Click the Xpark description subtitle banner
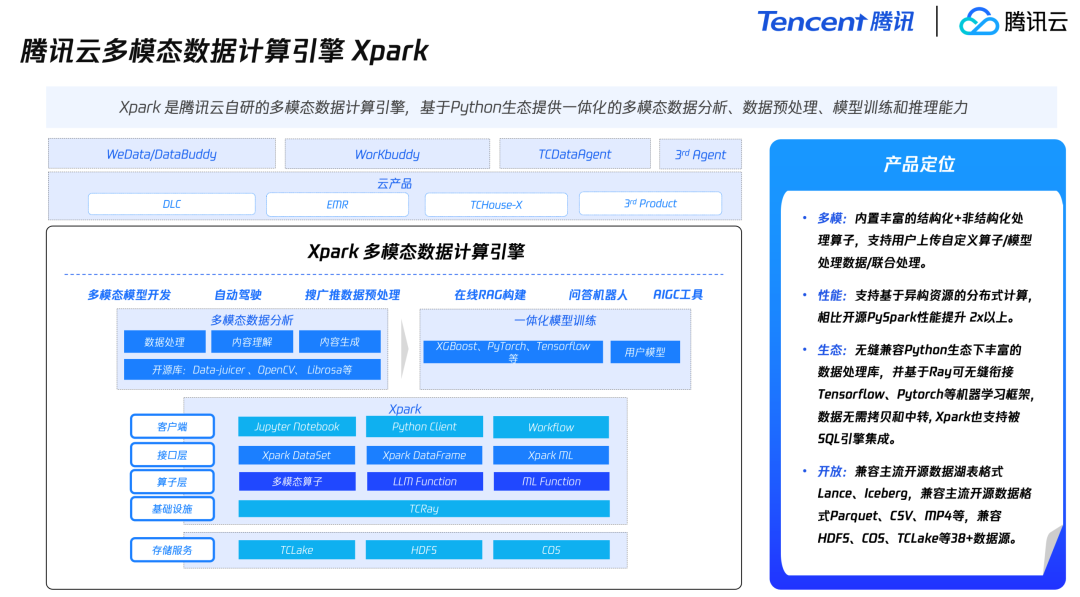 coord(551,107)
